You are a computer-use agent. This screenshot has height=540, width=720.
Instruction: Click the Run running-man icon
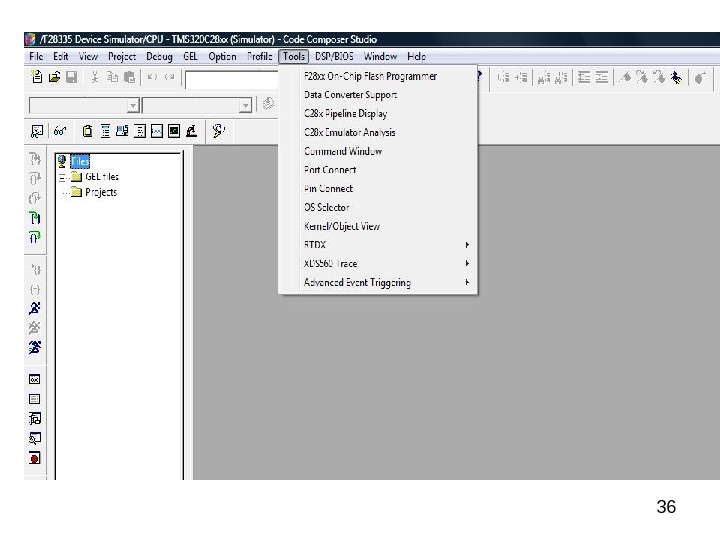point(35,308)
